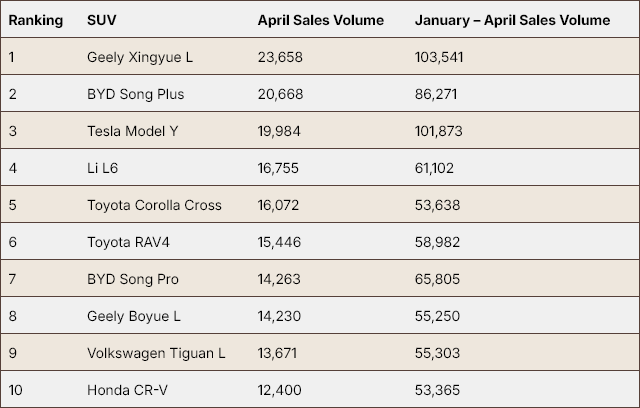Select April sales value 12,400
640x408 pixels.
(x=279, y=390)
